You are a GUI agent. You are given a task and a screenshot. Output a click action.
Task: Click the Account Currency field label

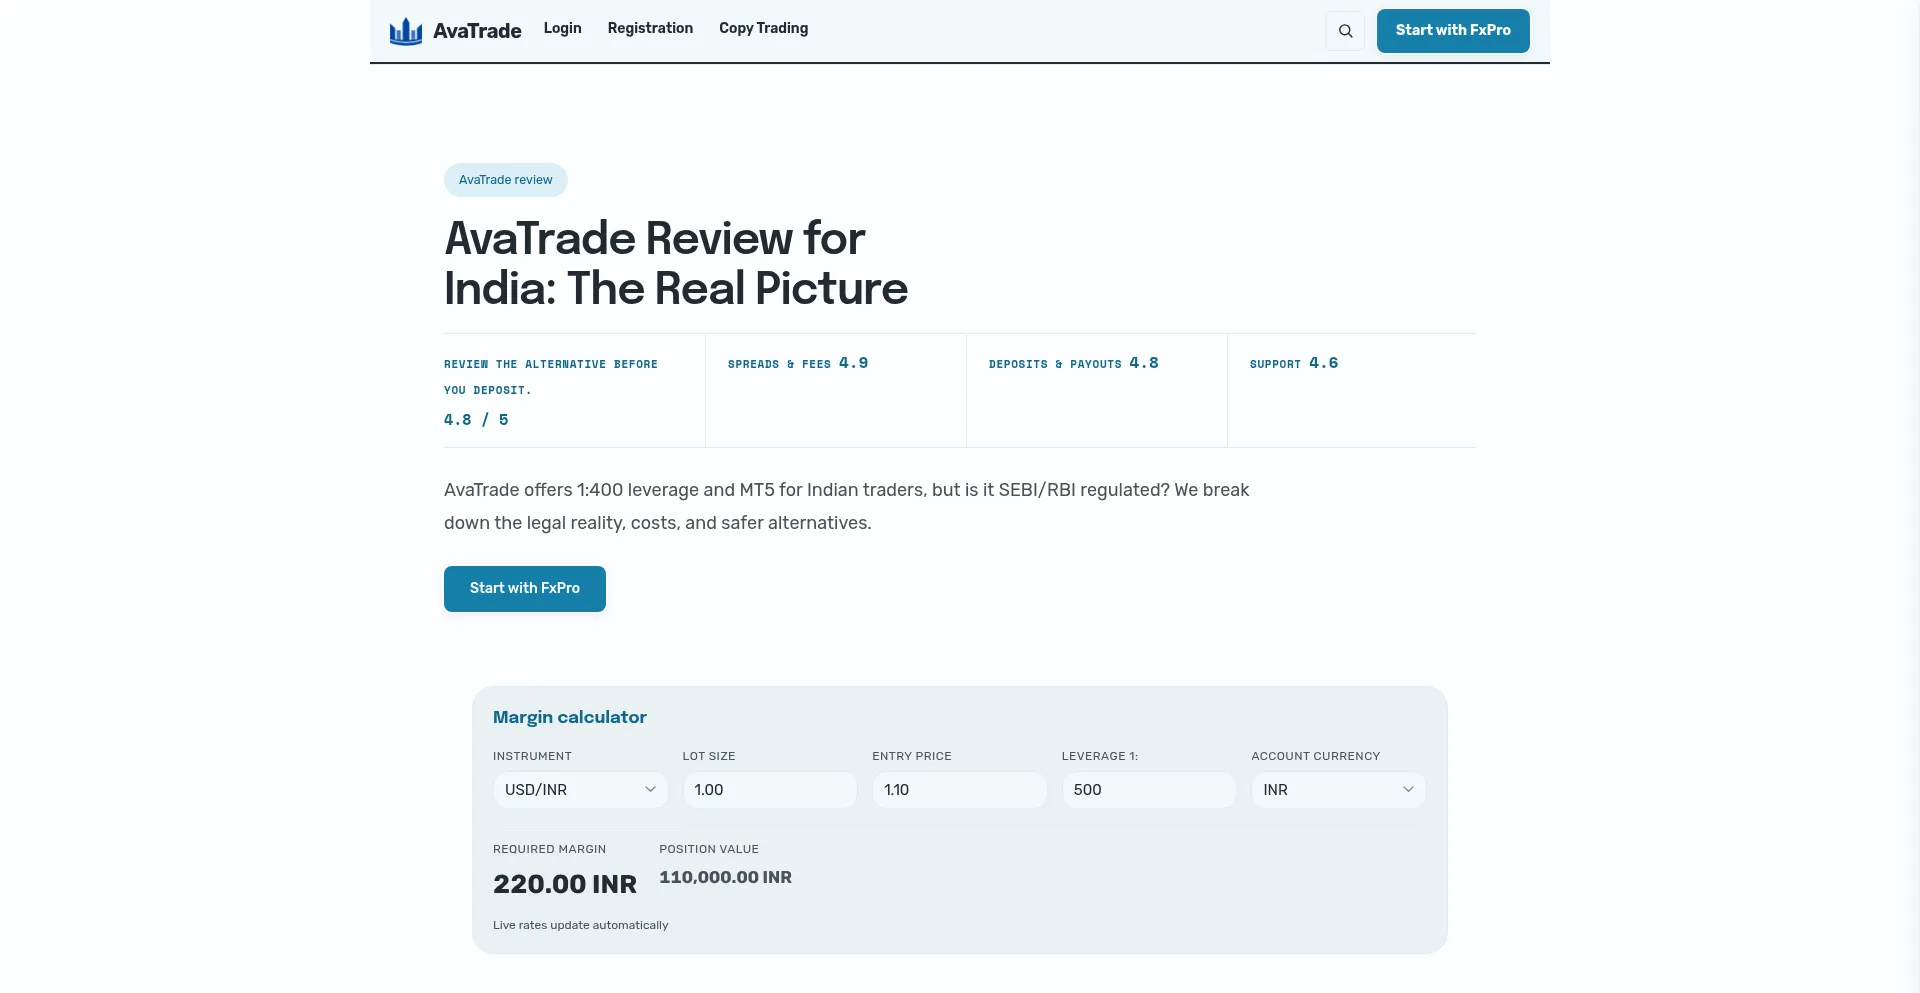(x=1315, y=756)
